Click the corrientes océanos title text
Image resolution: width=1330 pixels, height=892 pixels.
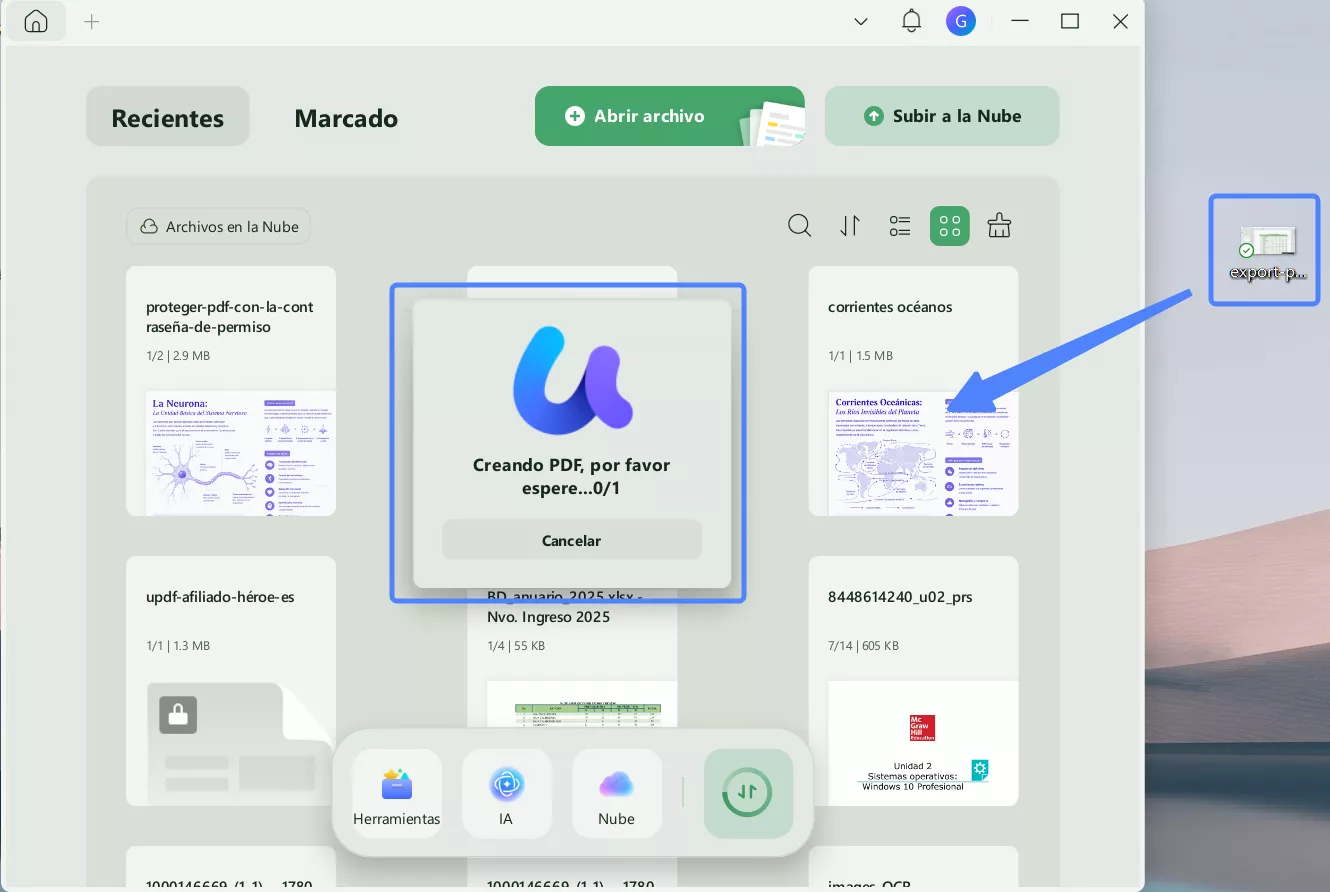[890, 307]
